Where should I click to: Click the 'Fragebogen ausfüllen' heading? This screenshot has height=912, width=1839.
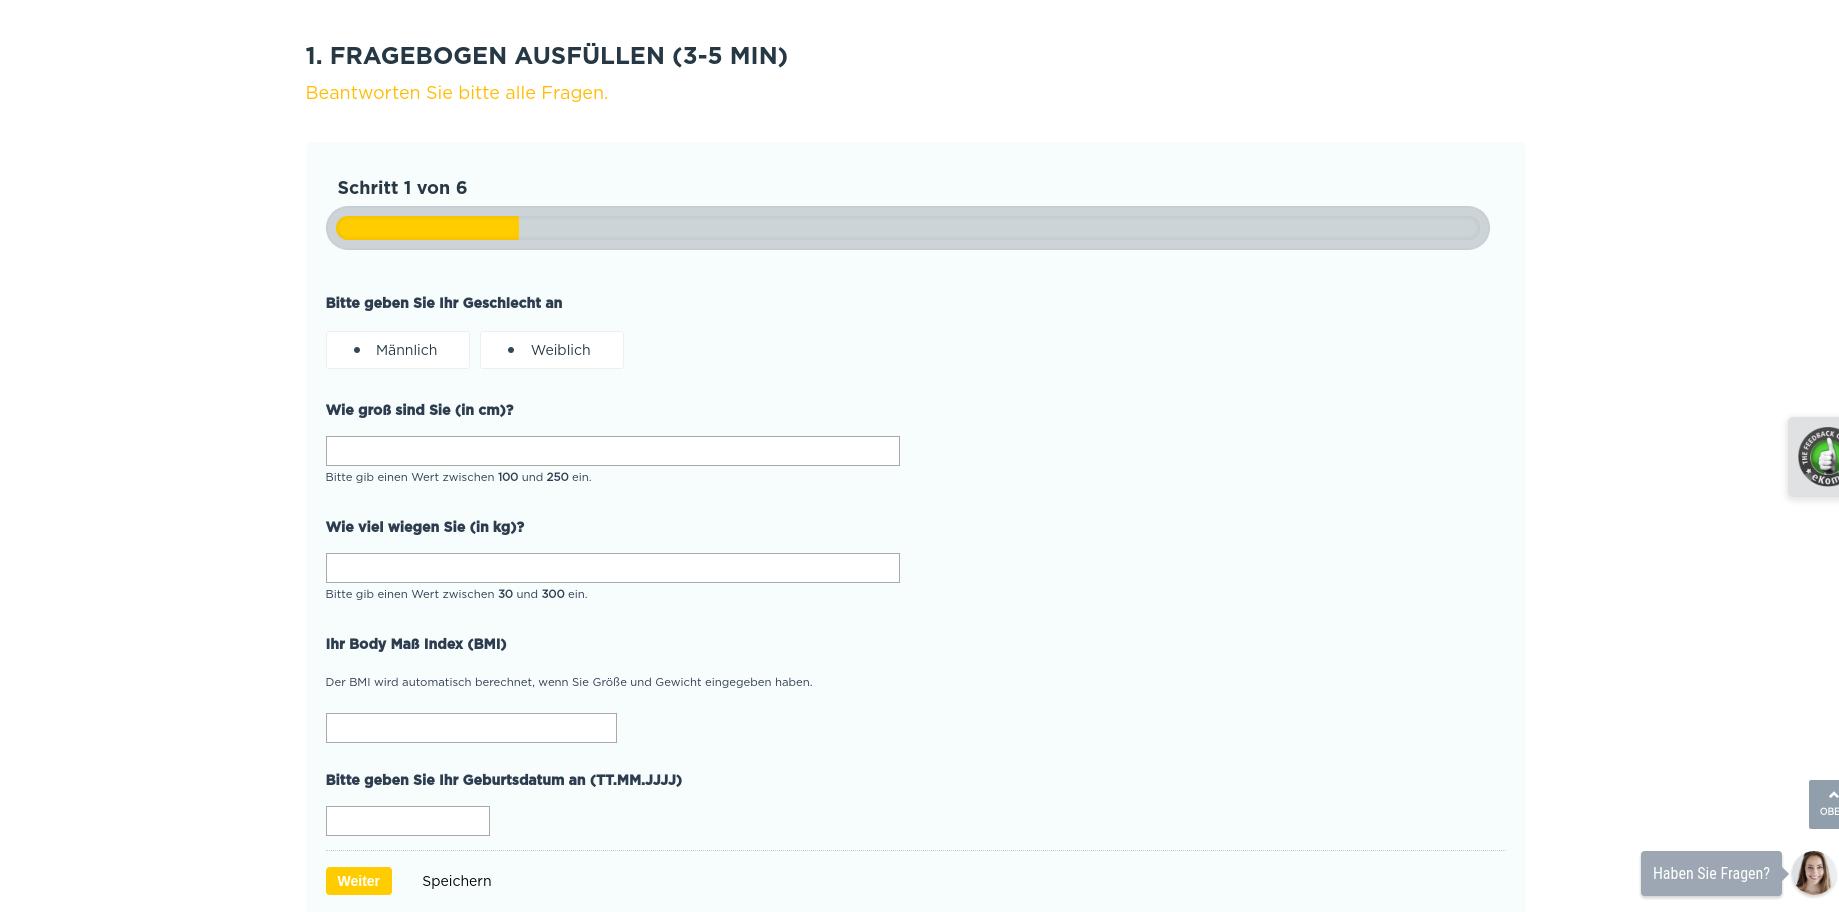click(546, 56)
